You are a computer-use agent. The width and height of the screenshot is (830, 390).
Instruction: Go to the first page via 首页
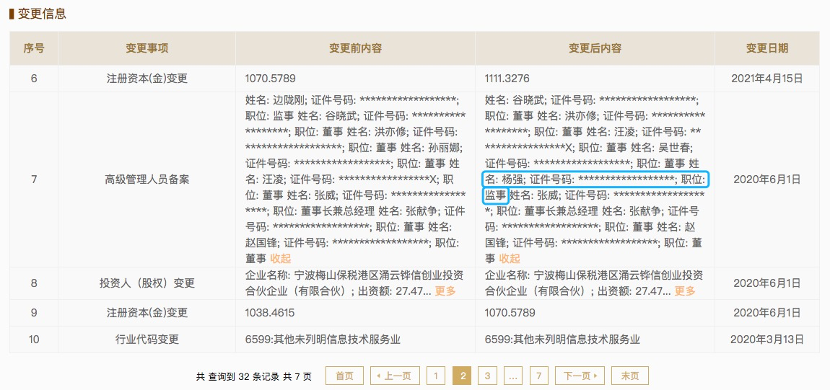(344, 376)
